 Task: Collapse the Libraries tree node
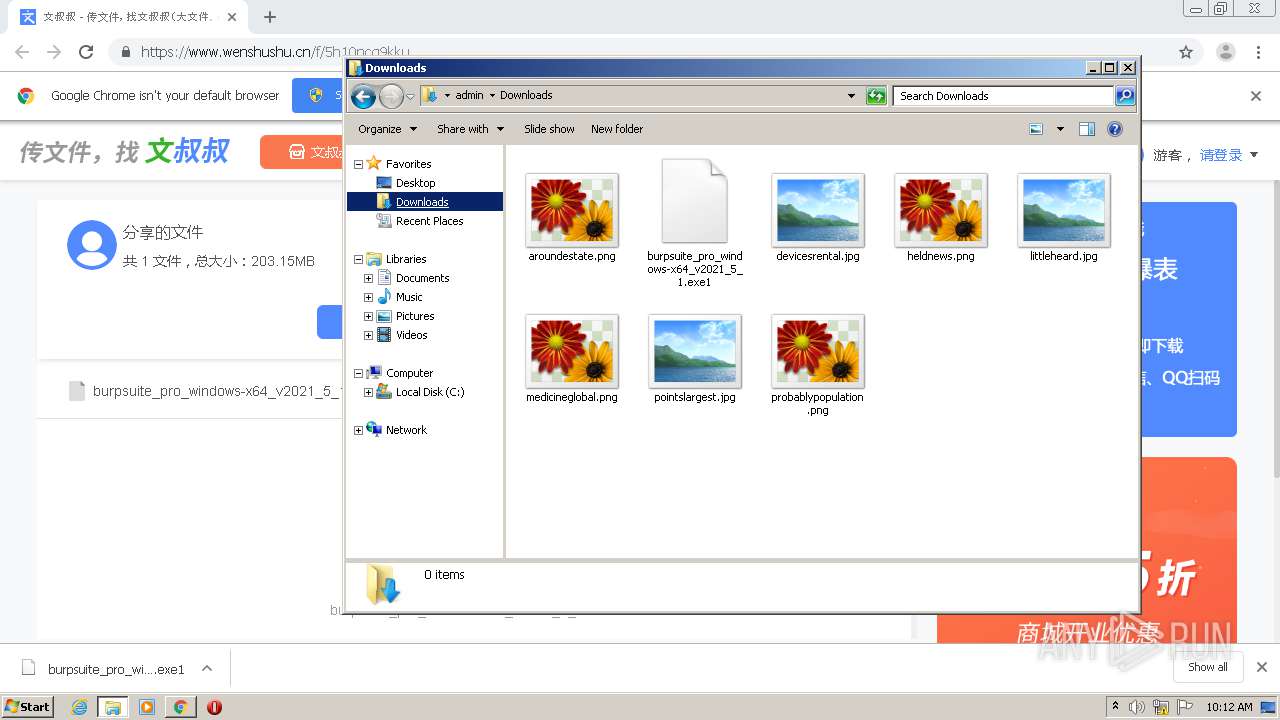358,259
